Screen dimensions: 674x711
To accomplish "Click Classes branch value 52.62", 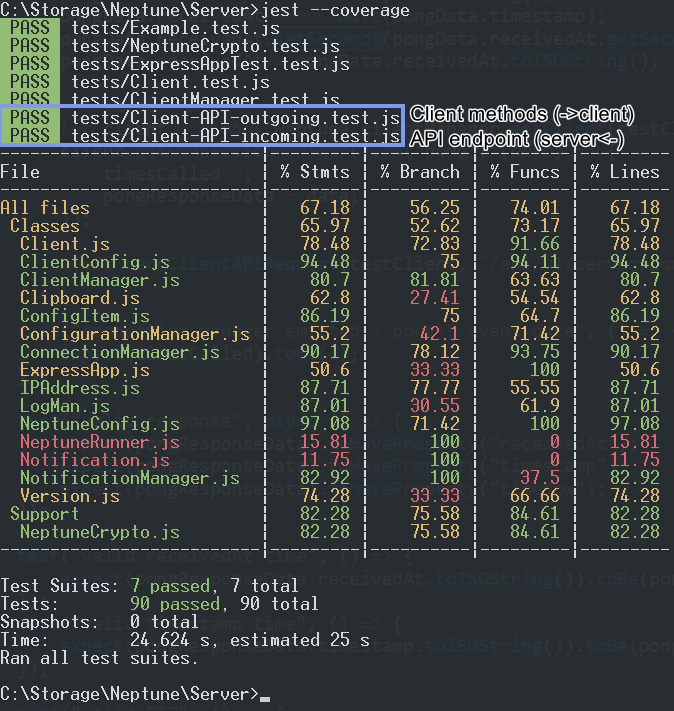I will [435, 226].
